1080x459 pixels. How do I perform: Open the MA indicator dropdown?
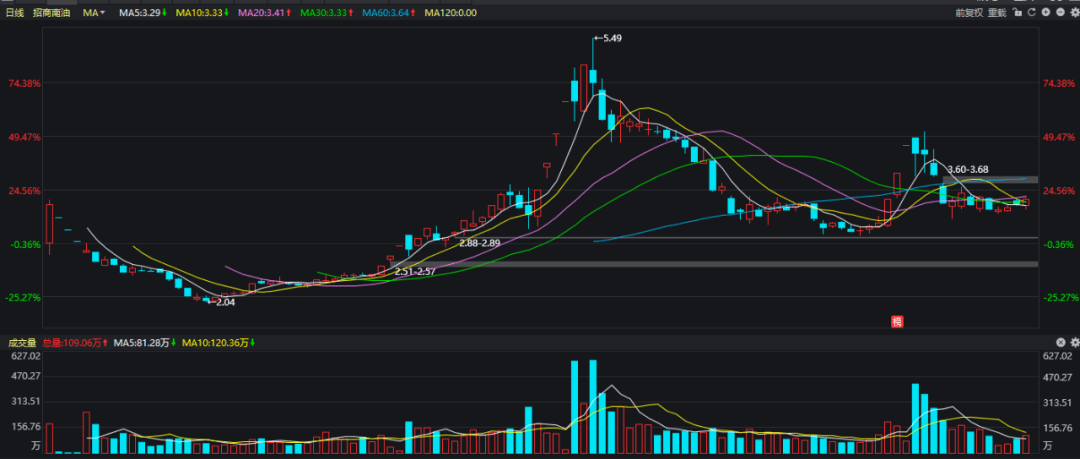94,13
